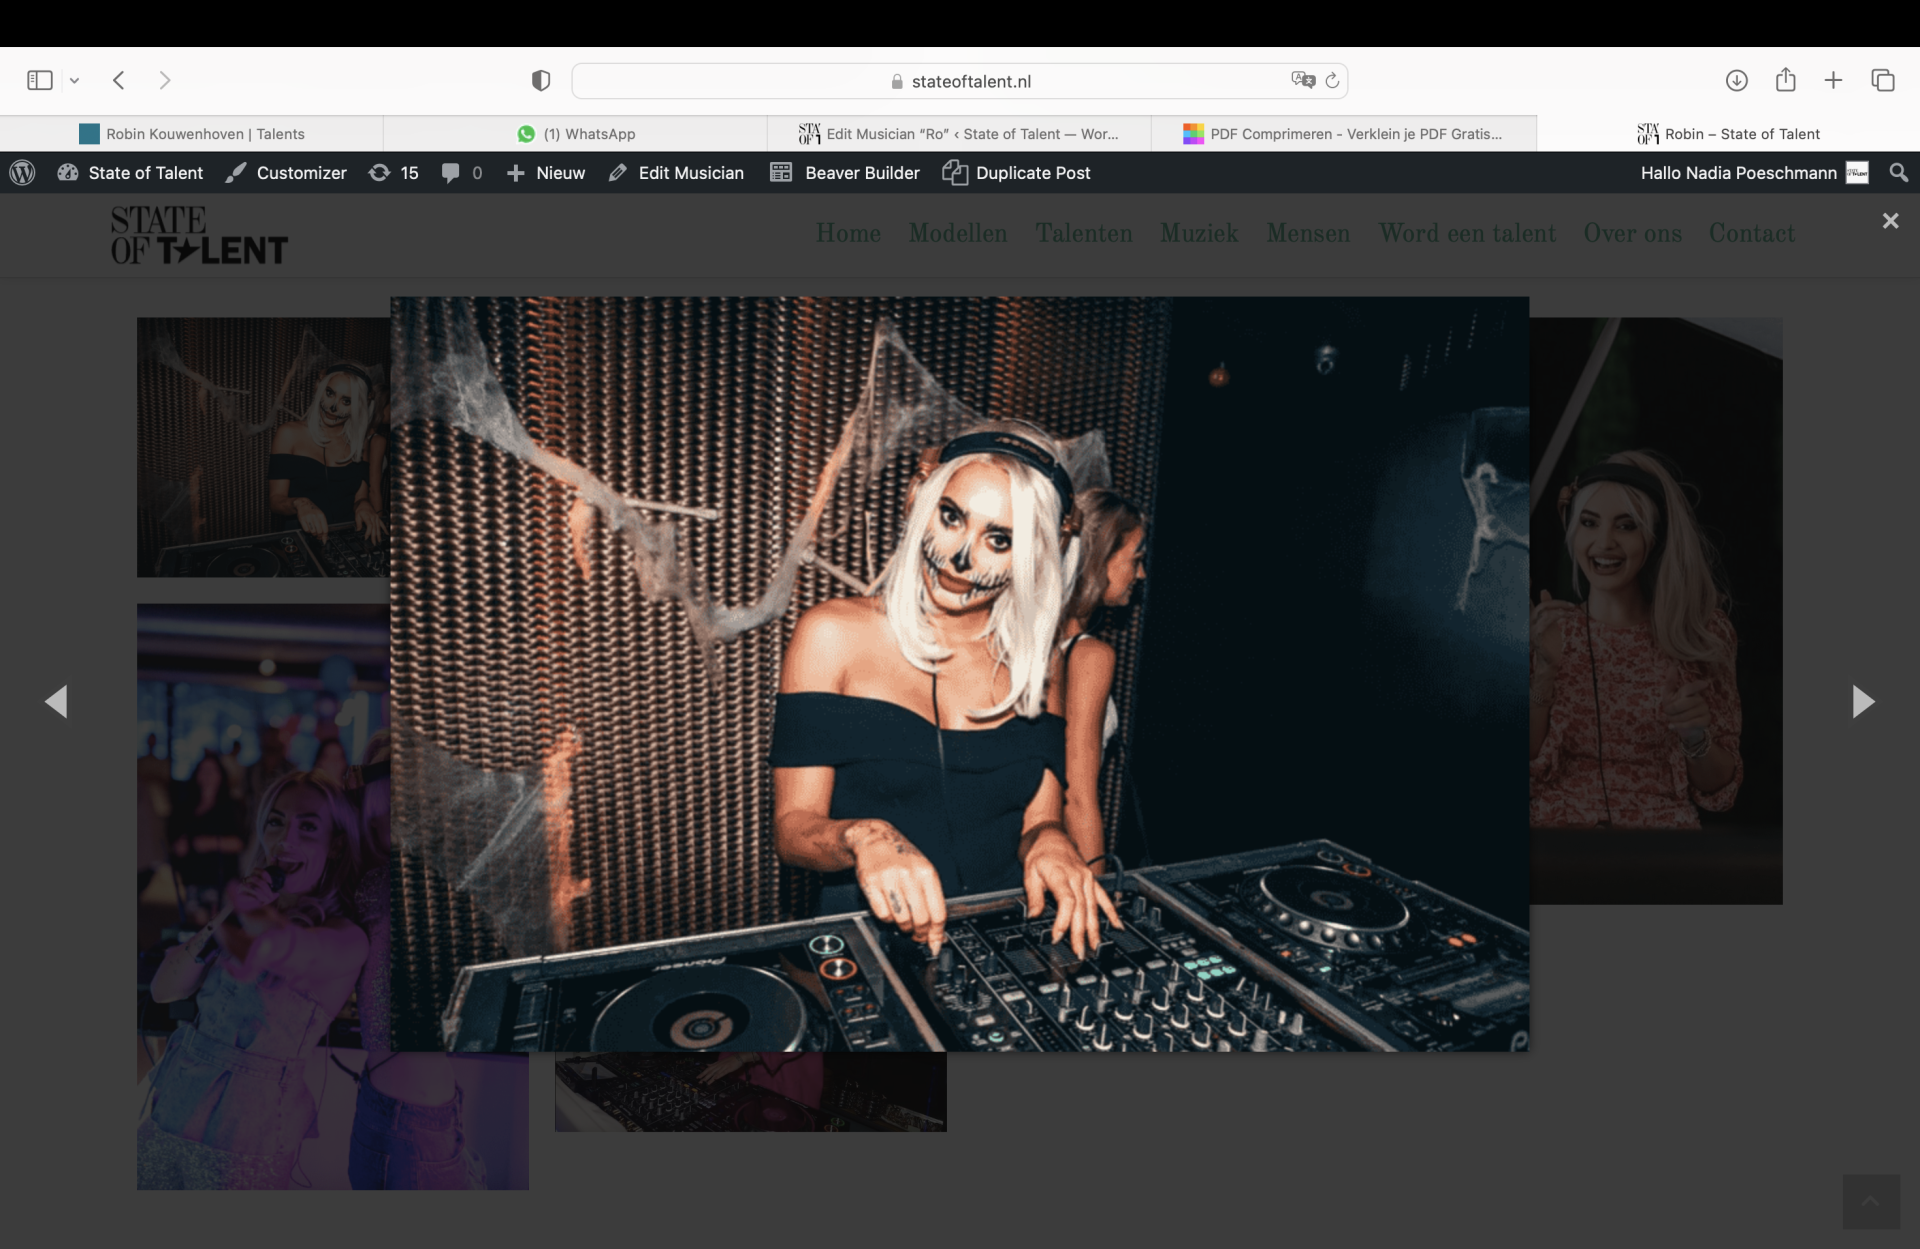Open the Talenten page

(x=1084, y=233)
